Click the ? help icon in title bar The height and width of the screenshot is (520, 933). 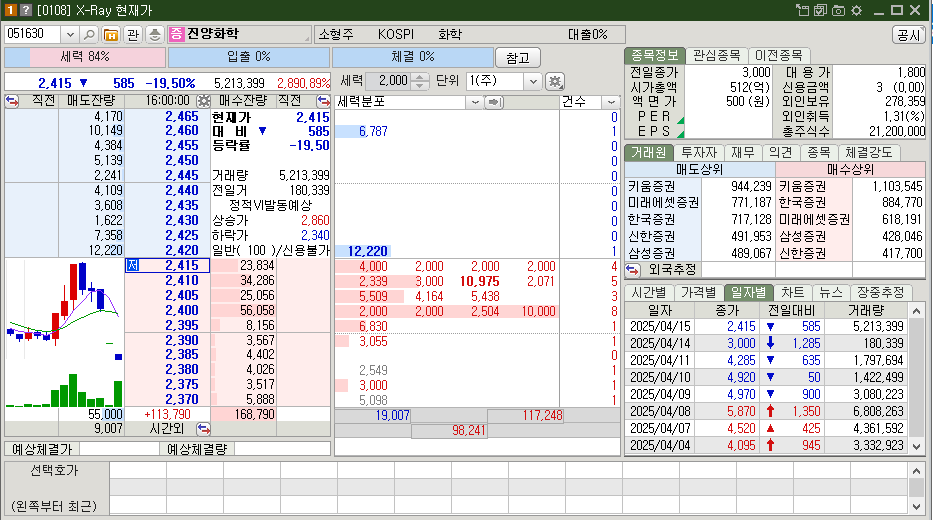[x=26, y=10]
